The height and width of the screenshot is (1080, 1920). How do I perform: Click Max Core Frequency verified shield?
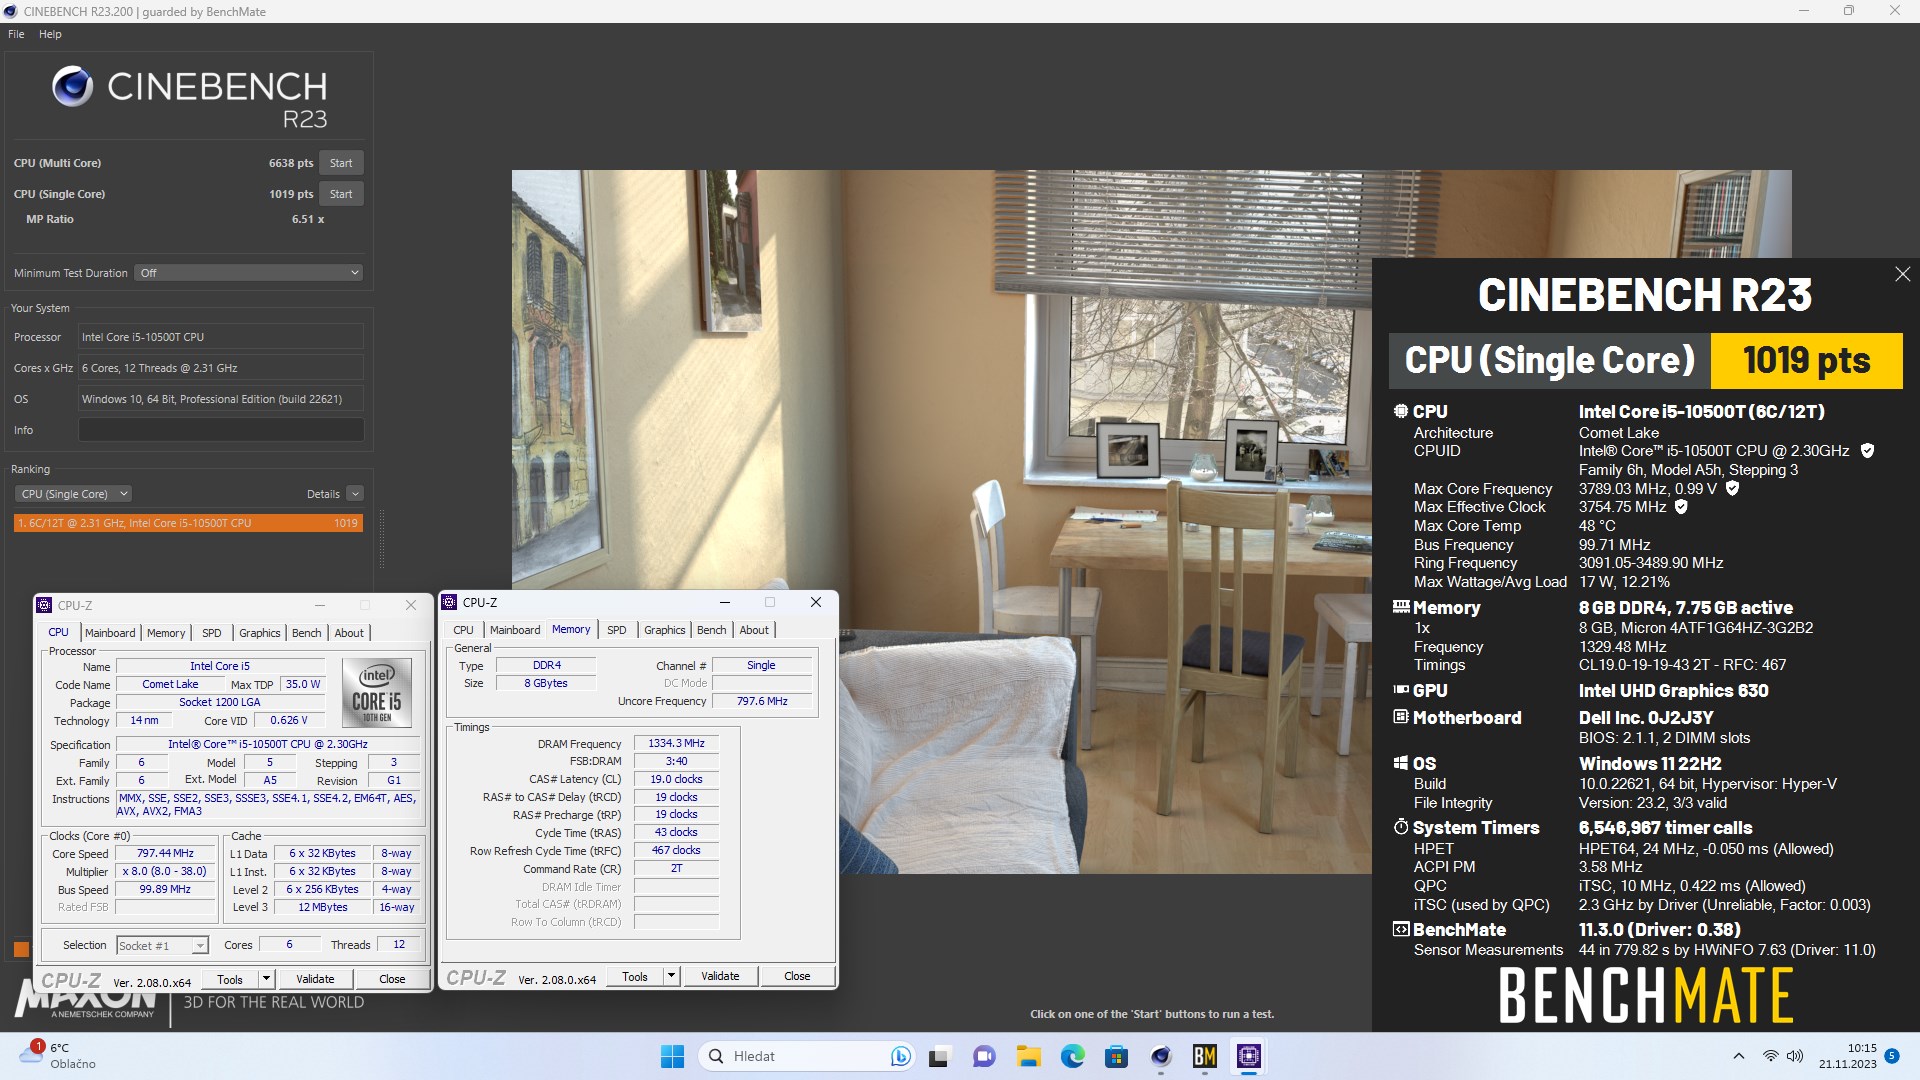pyautogui.click(x=1733, y=489)
